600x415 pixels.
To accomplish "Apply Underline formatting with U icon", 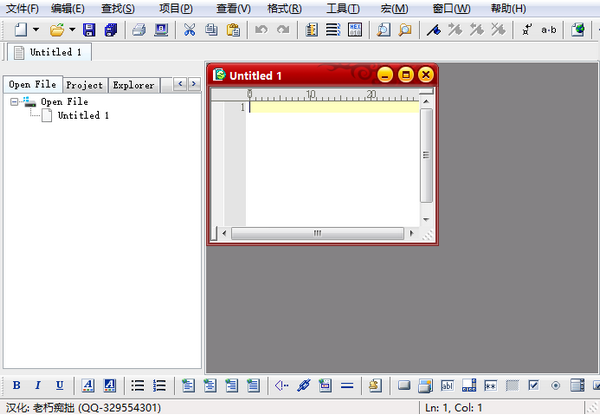I will coord(60,385).
